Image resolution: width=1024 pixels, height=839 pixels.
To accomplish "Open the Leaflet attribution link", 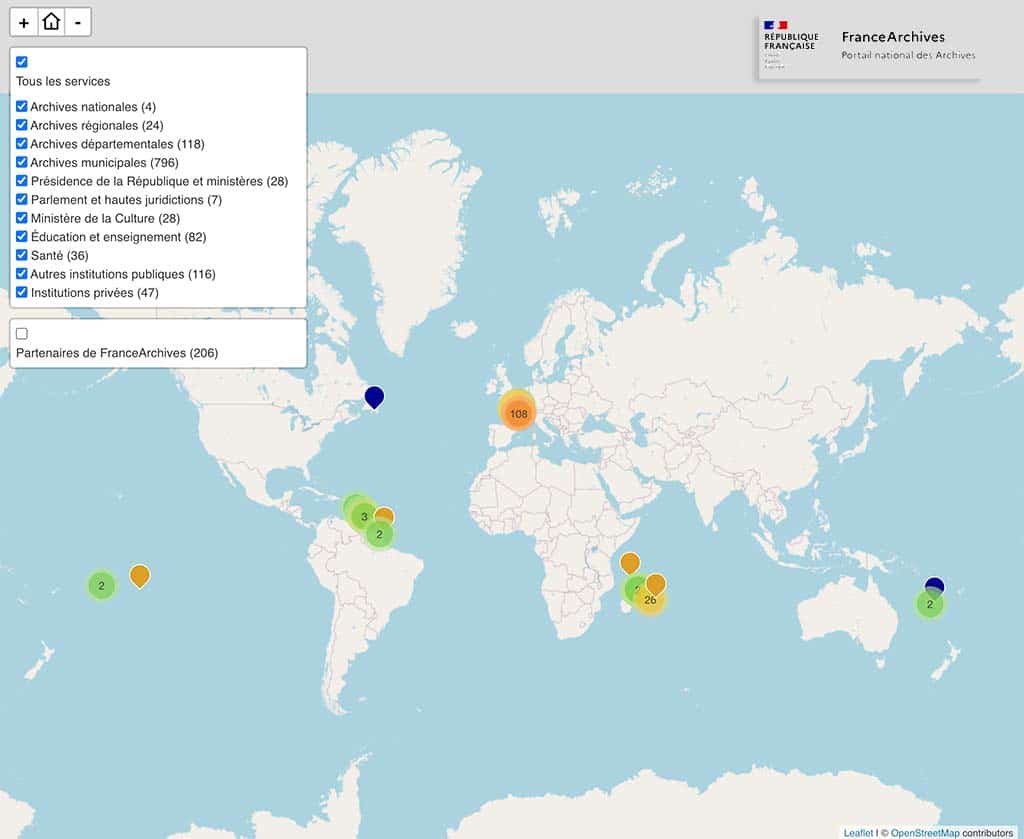I will pos(857,832).
